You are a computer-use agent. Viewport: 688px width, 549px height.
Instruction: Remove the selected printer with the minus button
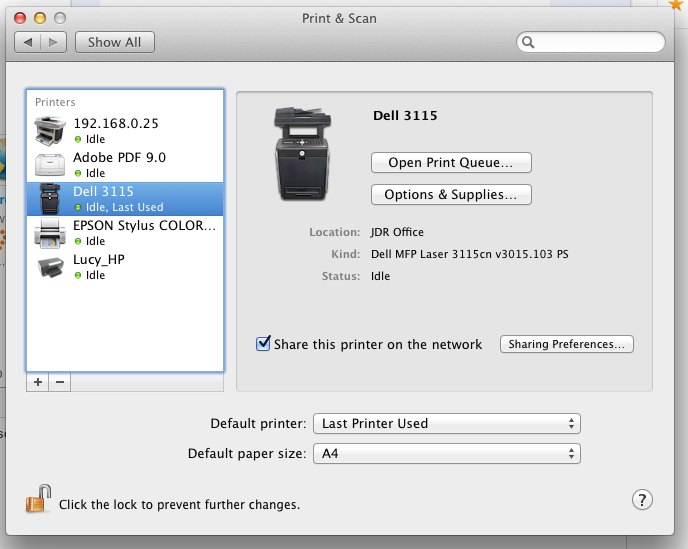[x=60, y=382]
